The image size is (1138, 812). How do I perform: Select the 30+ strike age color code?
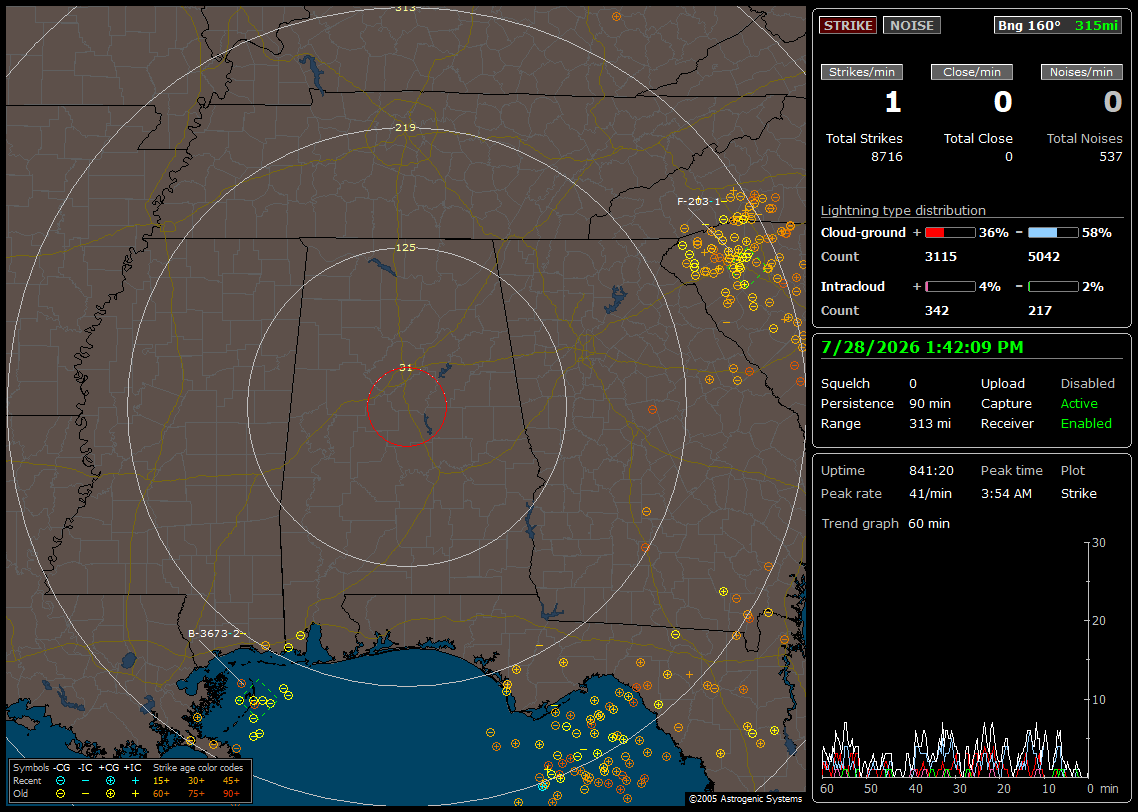196,781
